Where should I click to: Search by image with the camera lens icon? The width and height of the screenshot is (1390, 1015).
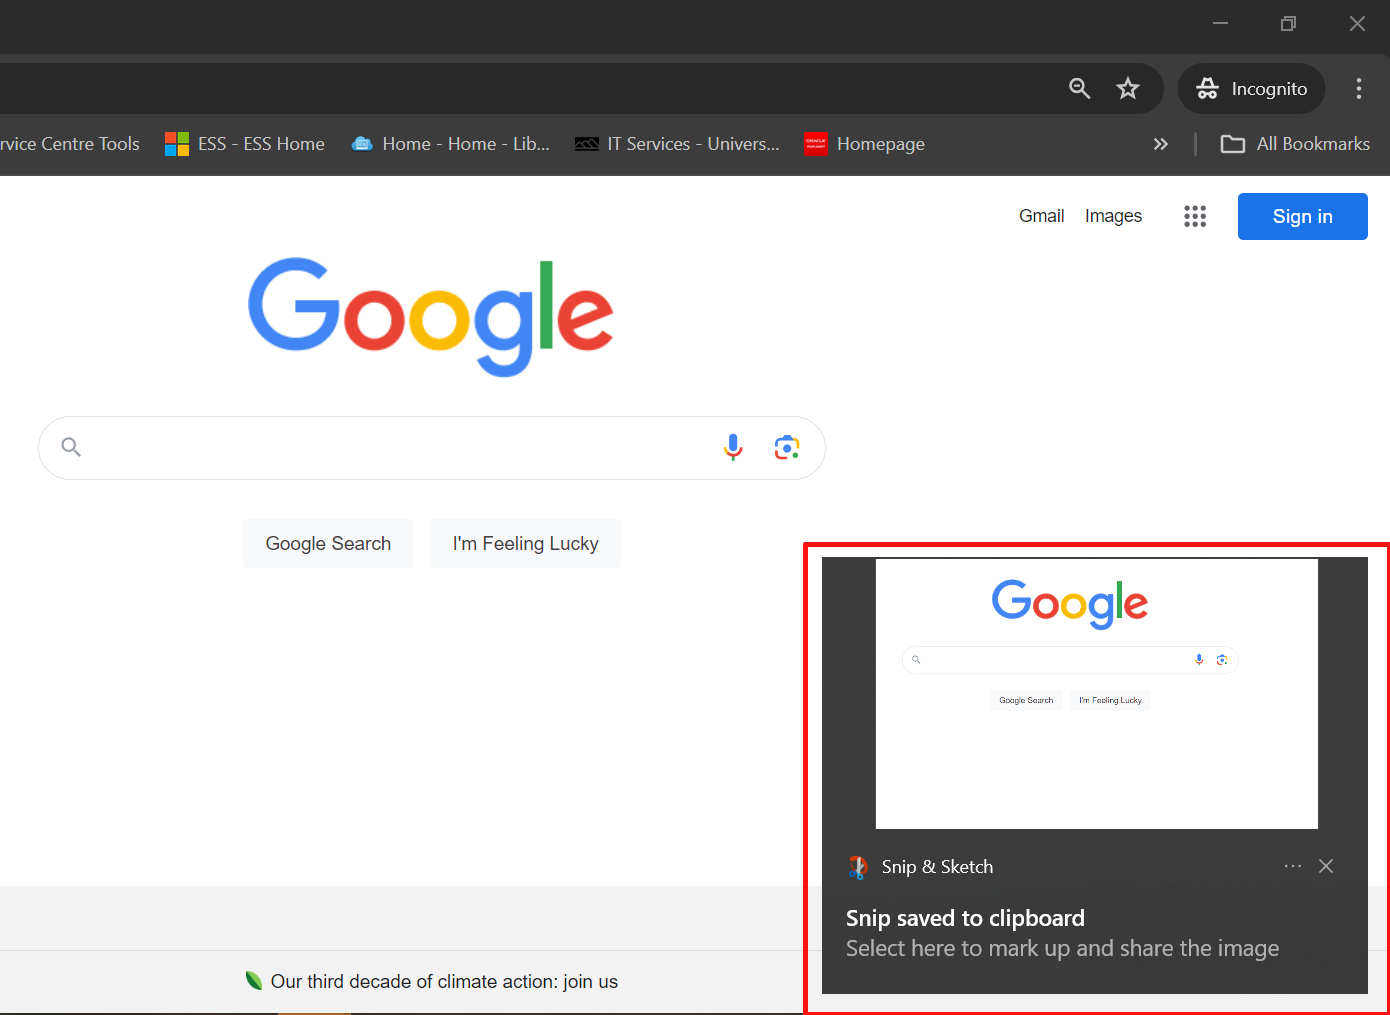pyautogui.click(x=787, y=447)
